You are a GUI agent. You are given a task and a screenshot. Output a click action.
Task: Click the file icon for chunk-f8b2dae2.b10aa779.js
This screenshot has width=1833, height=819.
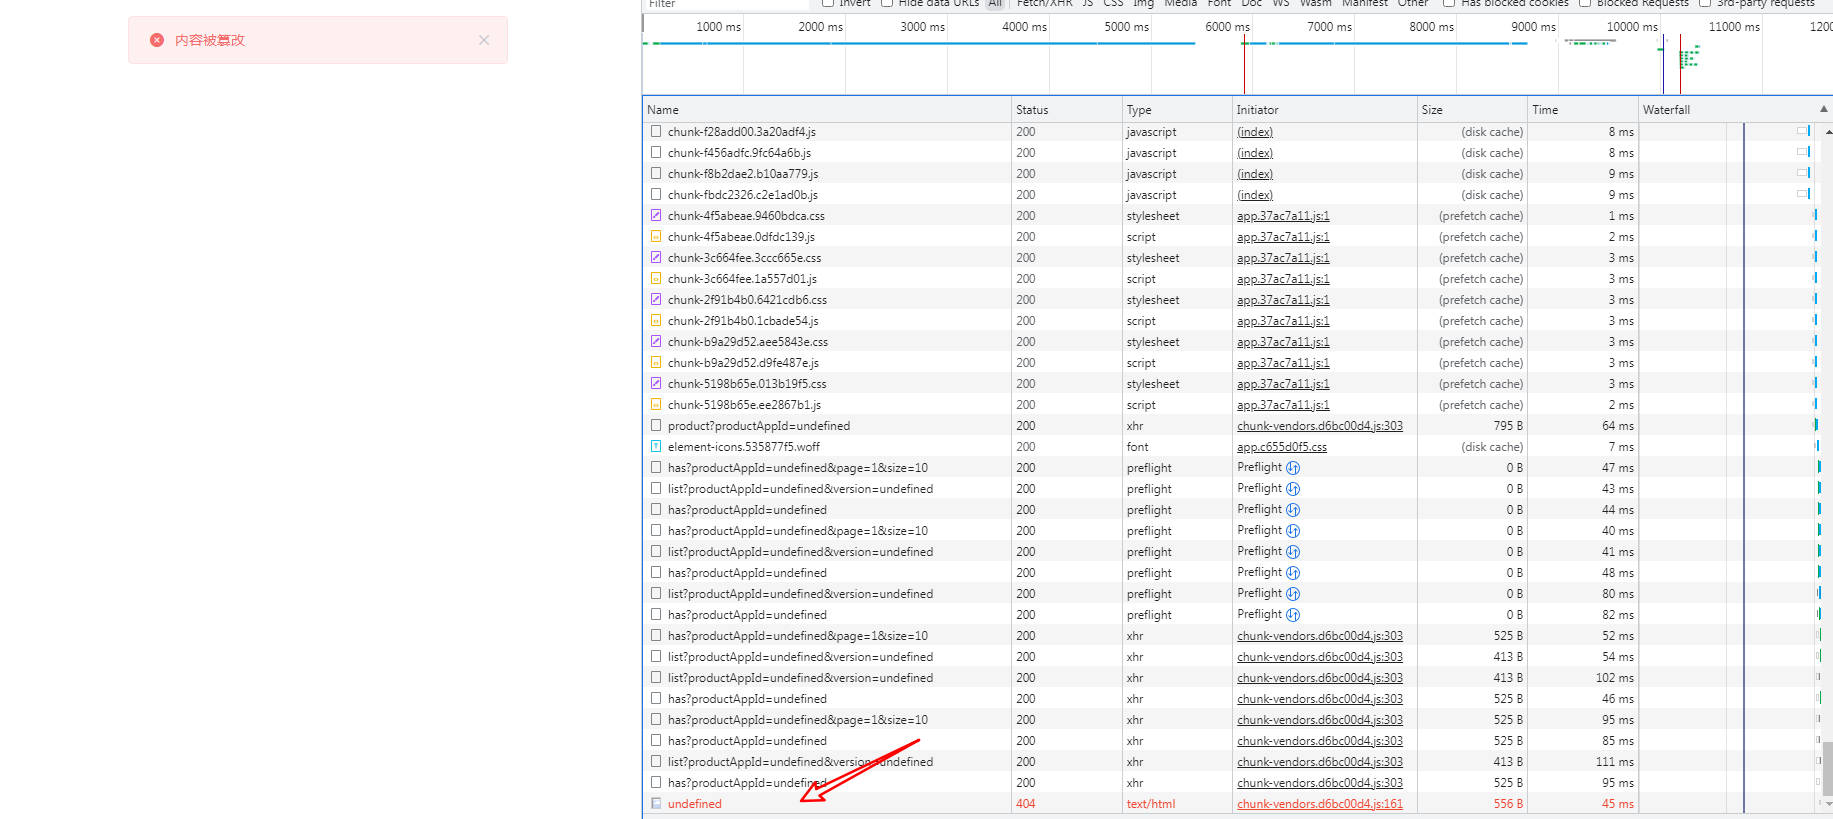[656, 173]
